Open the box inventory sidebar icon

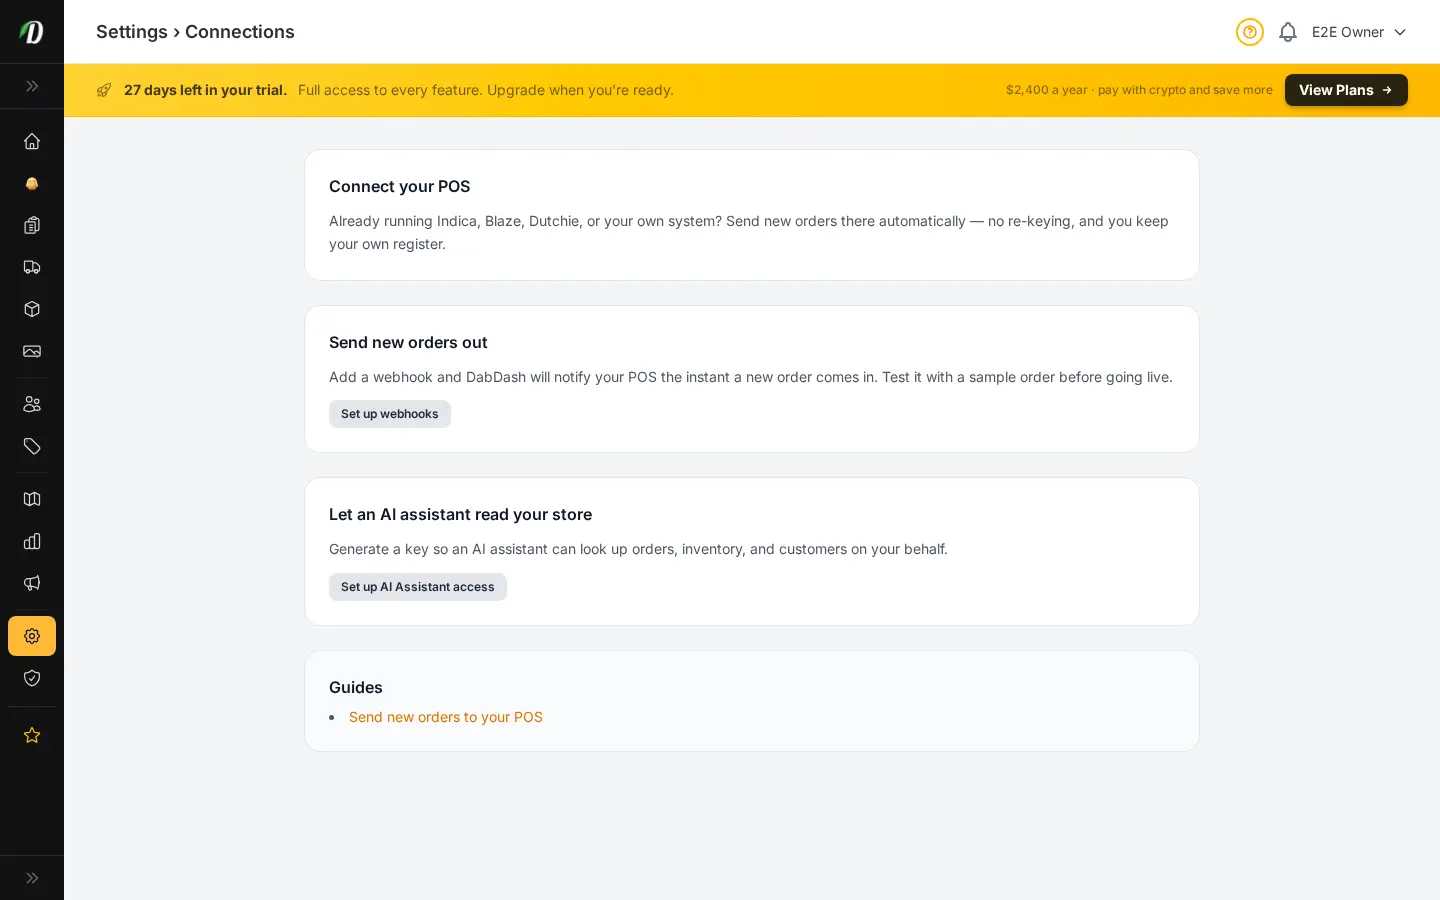(x=32, y=309)
